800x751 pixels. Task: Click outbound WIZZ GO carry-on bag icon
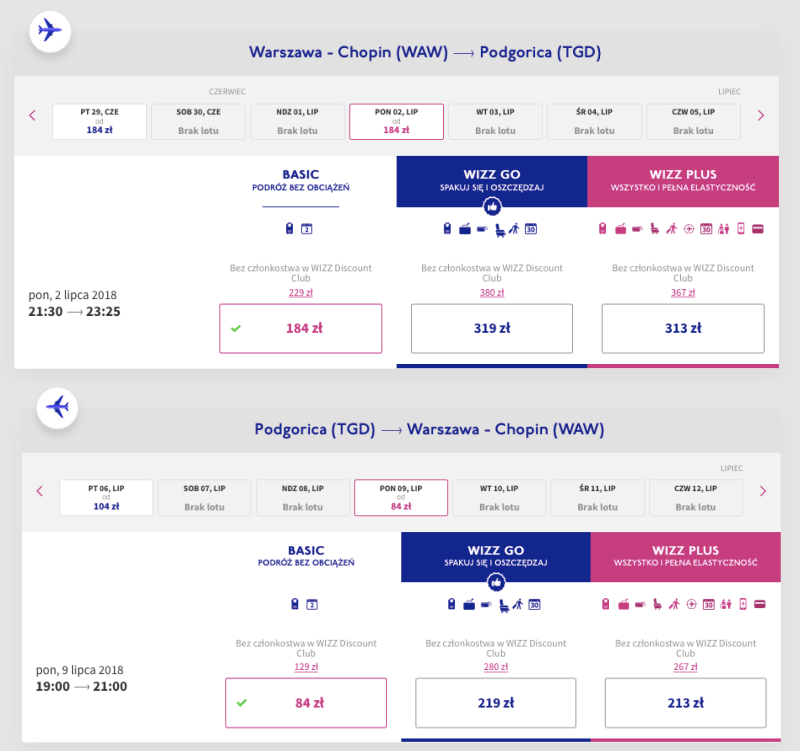(x=447, y=229)
